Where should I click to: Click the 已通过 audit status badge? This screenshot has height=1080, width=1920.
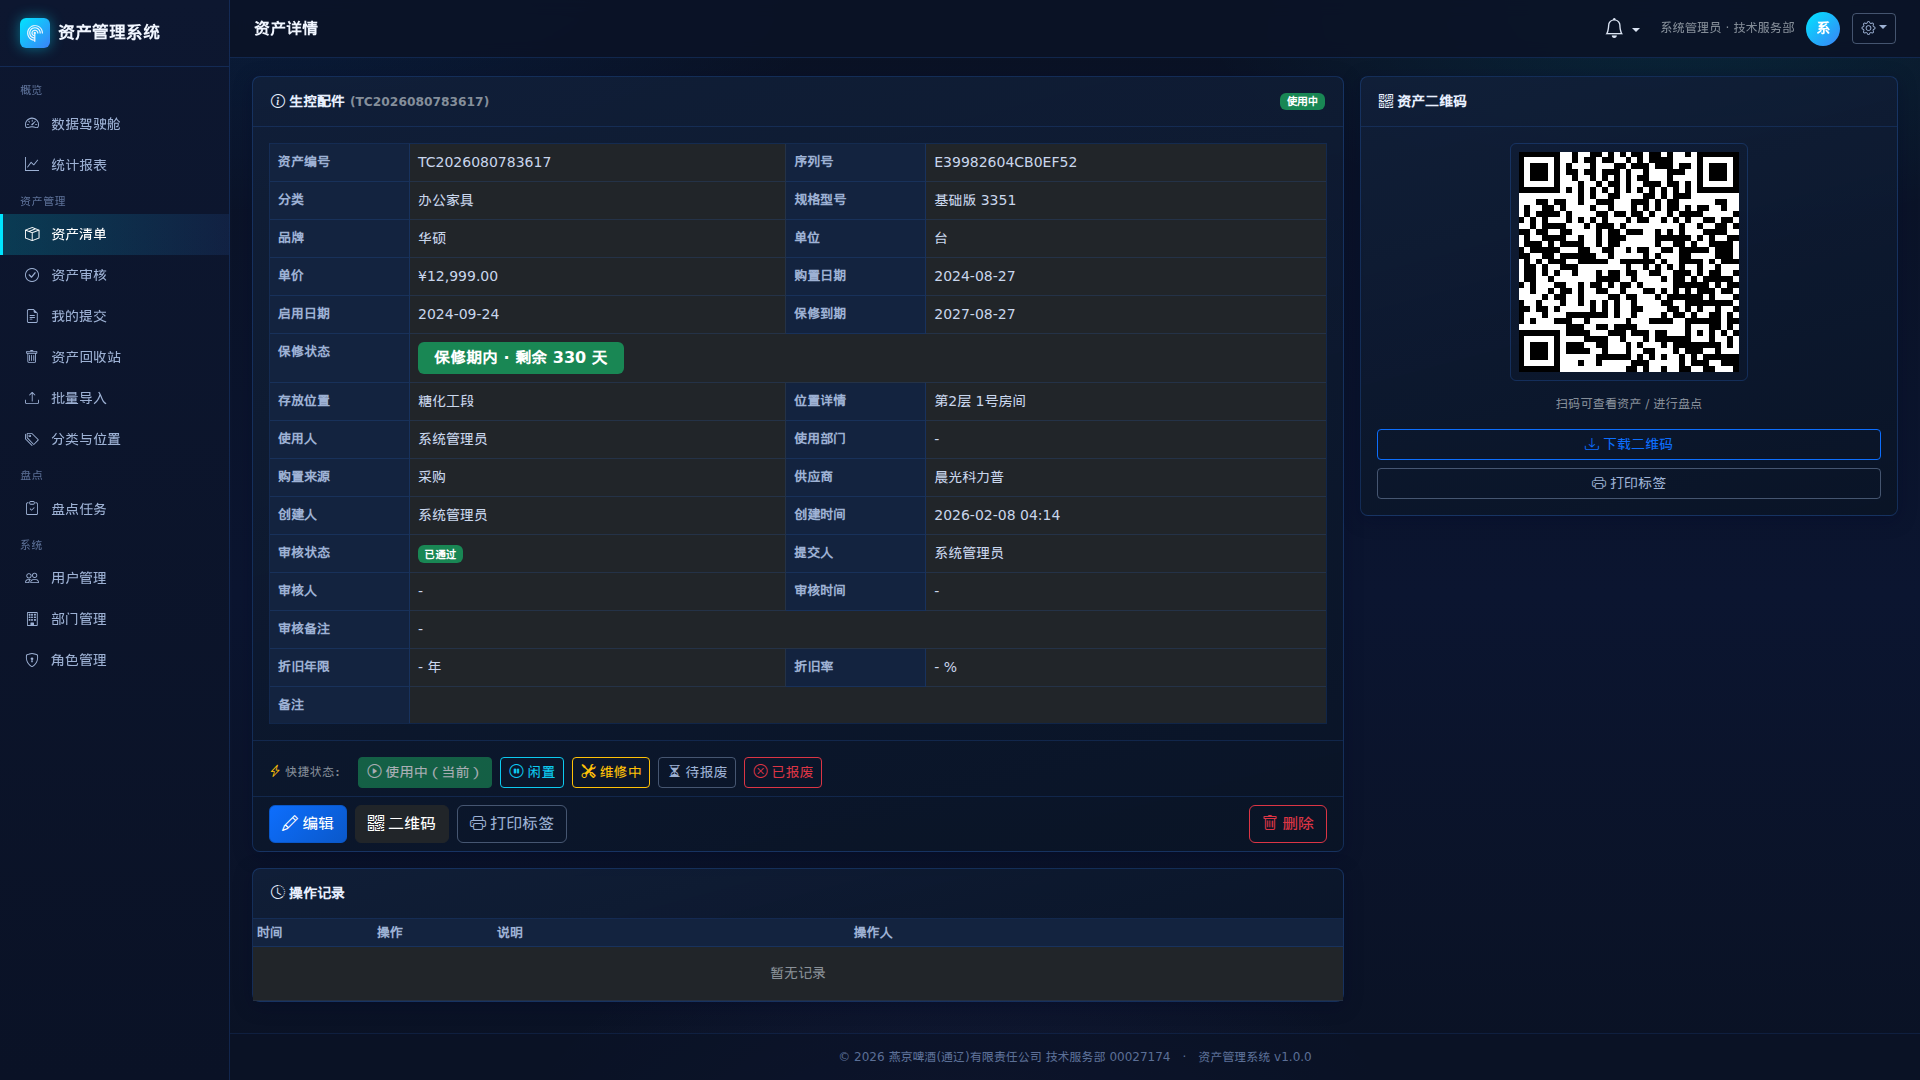[440, 554]
